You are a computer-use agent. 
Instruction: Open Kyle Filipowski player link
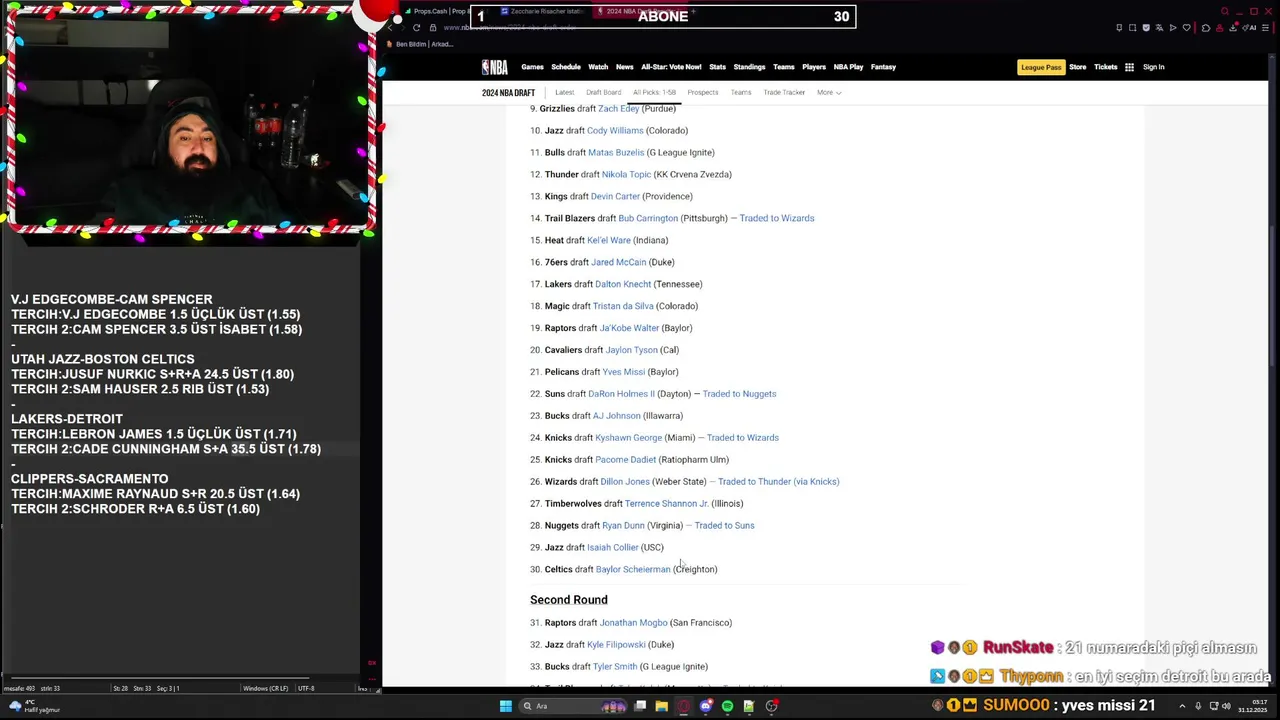click(x=617, y=645)
